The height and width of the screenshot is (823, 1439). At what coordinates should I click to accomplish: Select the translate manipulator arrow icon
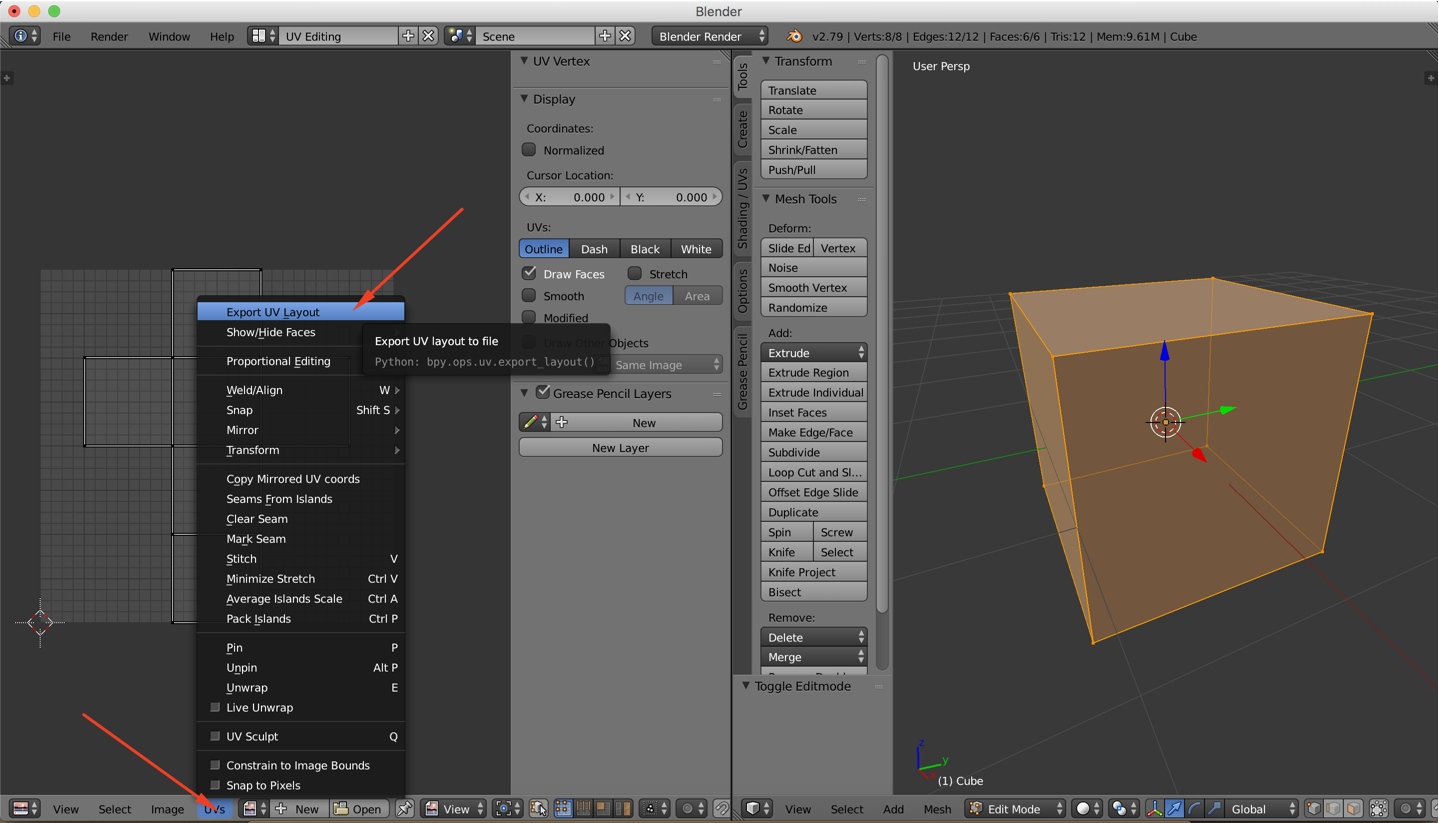(1175, 808)
